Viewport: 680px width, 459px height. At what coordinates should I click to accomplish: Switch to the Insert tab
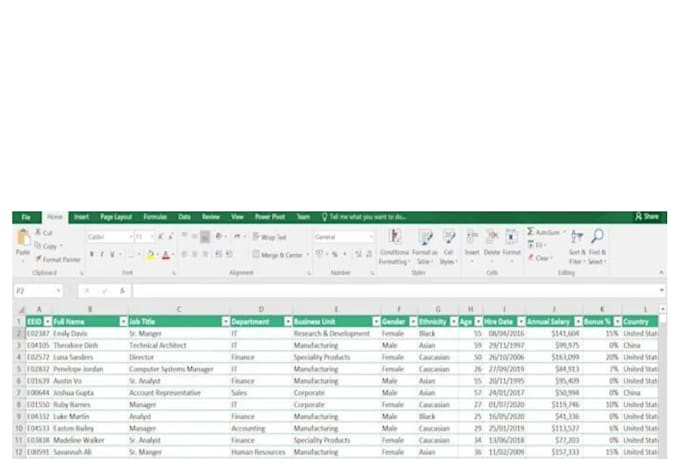(81, 217)
